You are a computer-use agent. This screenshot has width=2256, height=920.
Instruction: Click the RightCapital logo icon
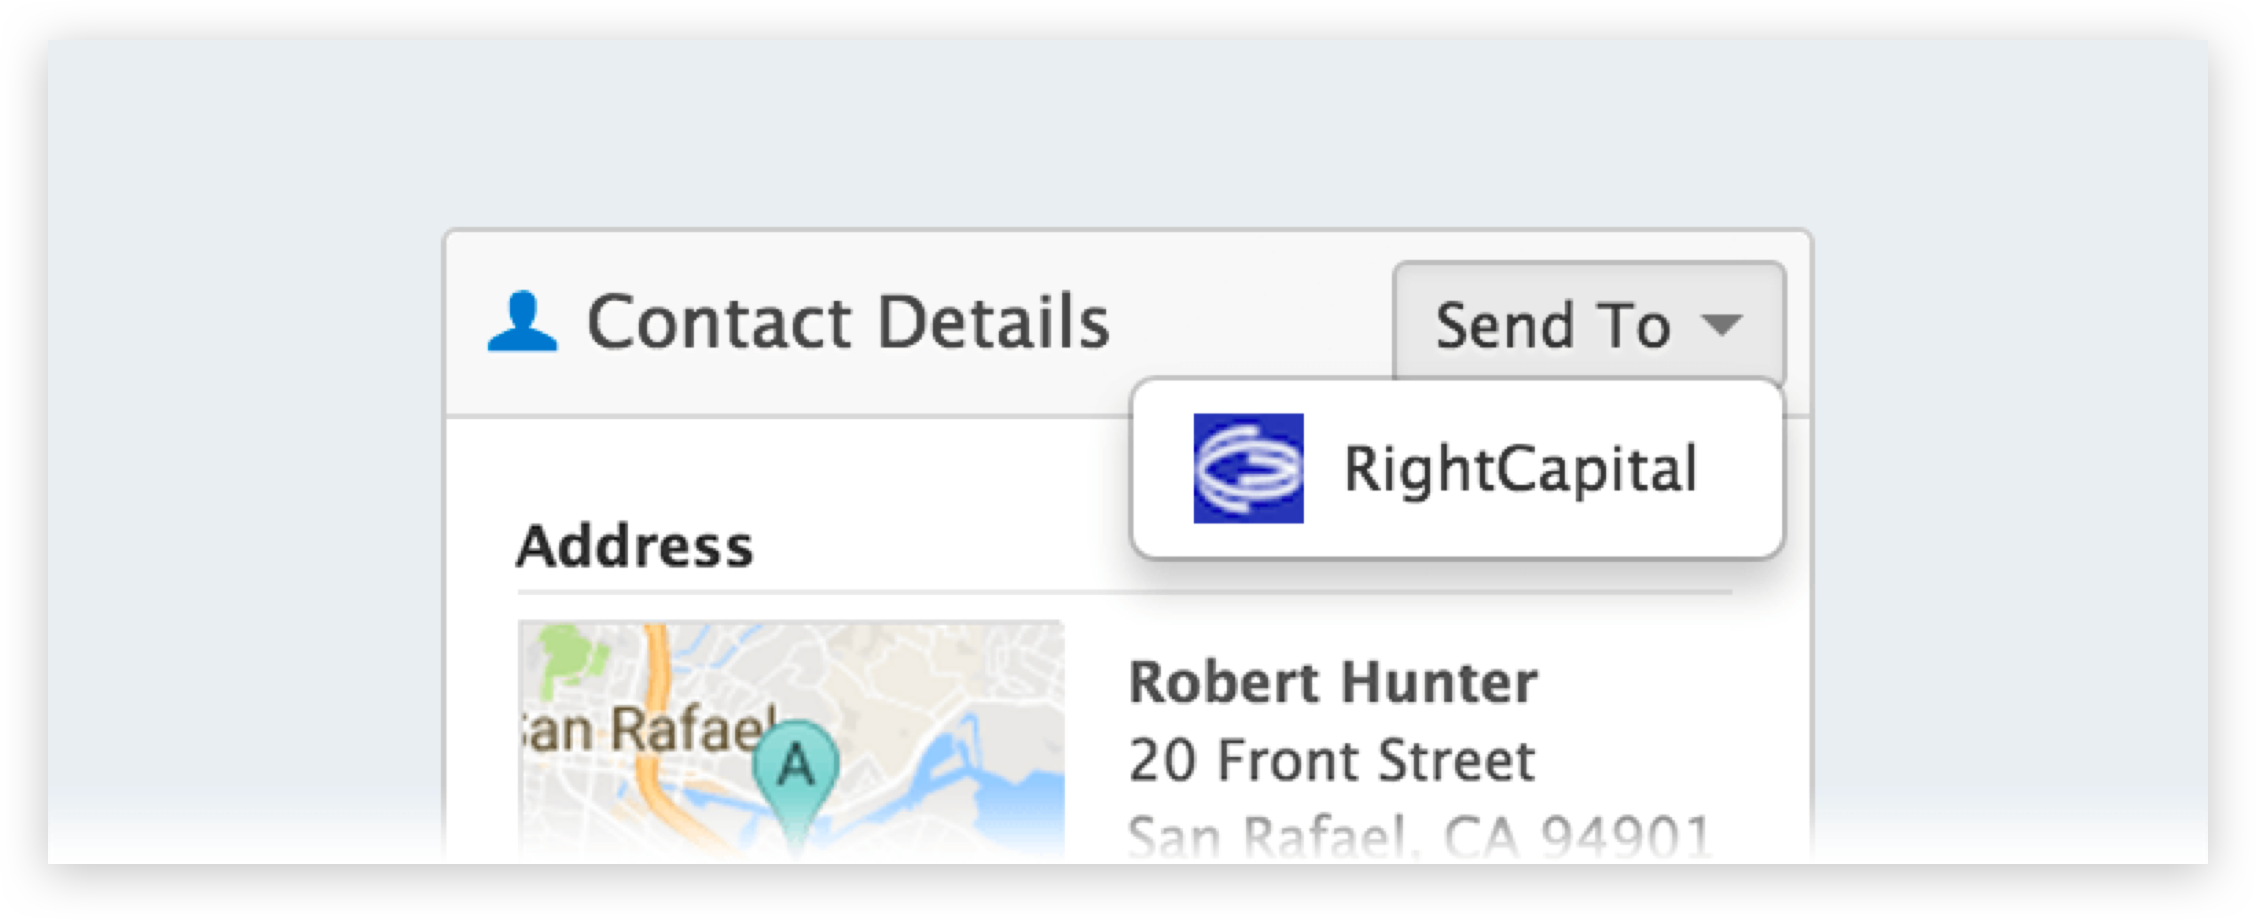coord(1248,468)
